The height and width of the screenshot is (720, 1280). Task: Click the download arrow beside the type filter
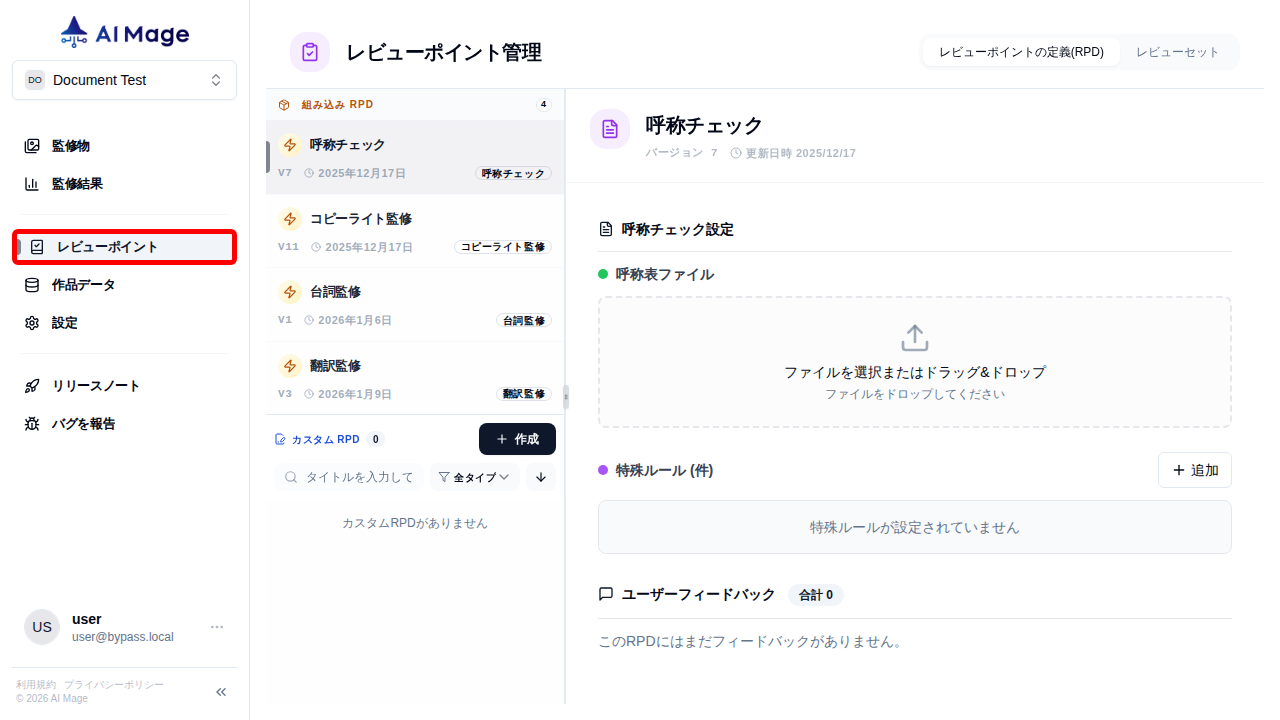540,477
